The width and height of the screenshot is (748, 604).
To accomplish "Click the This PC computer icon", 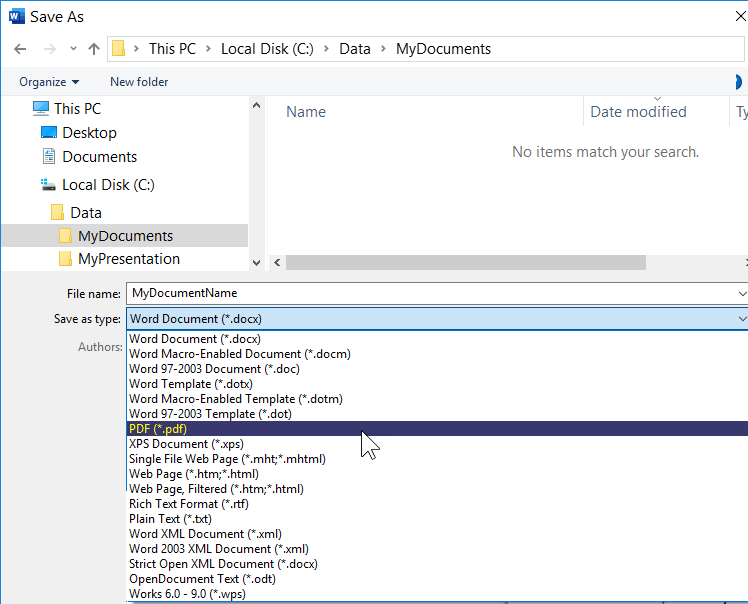I will (41, 109).
